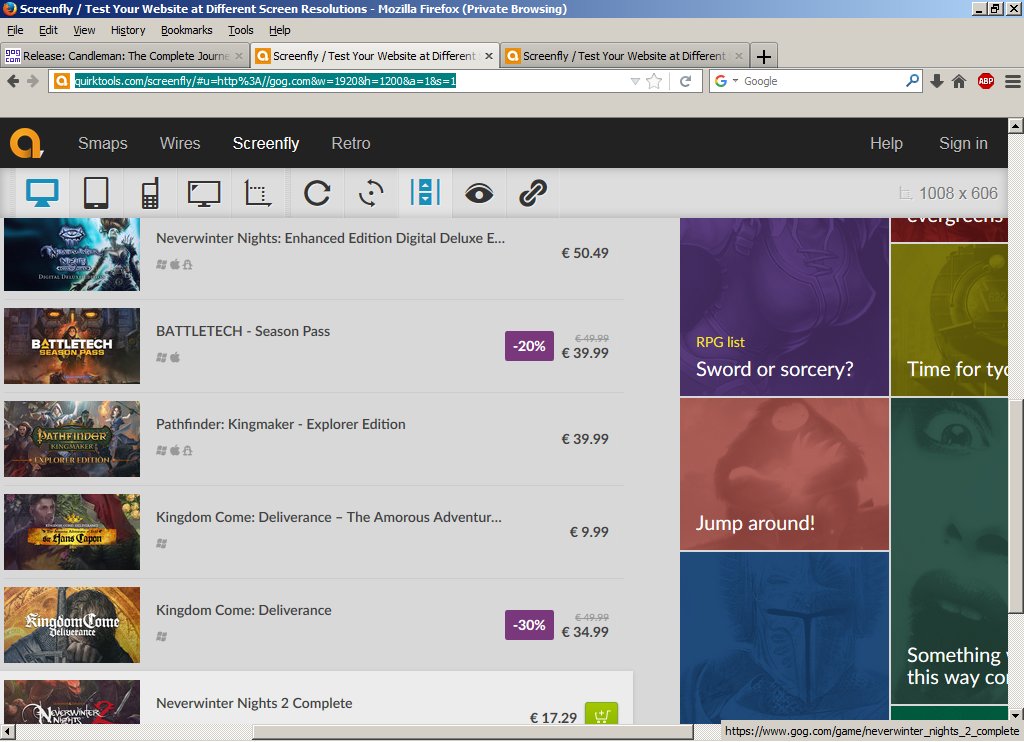Click the vertical scrollbar down arrow

[x=1016, y=715]
